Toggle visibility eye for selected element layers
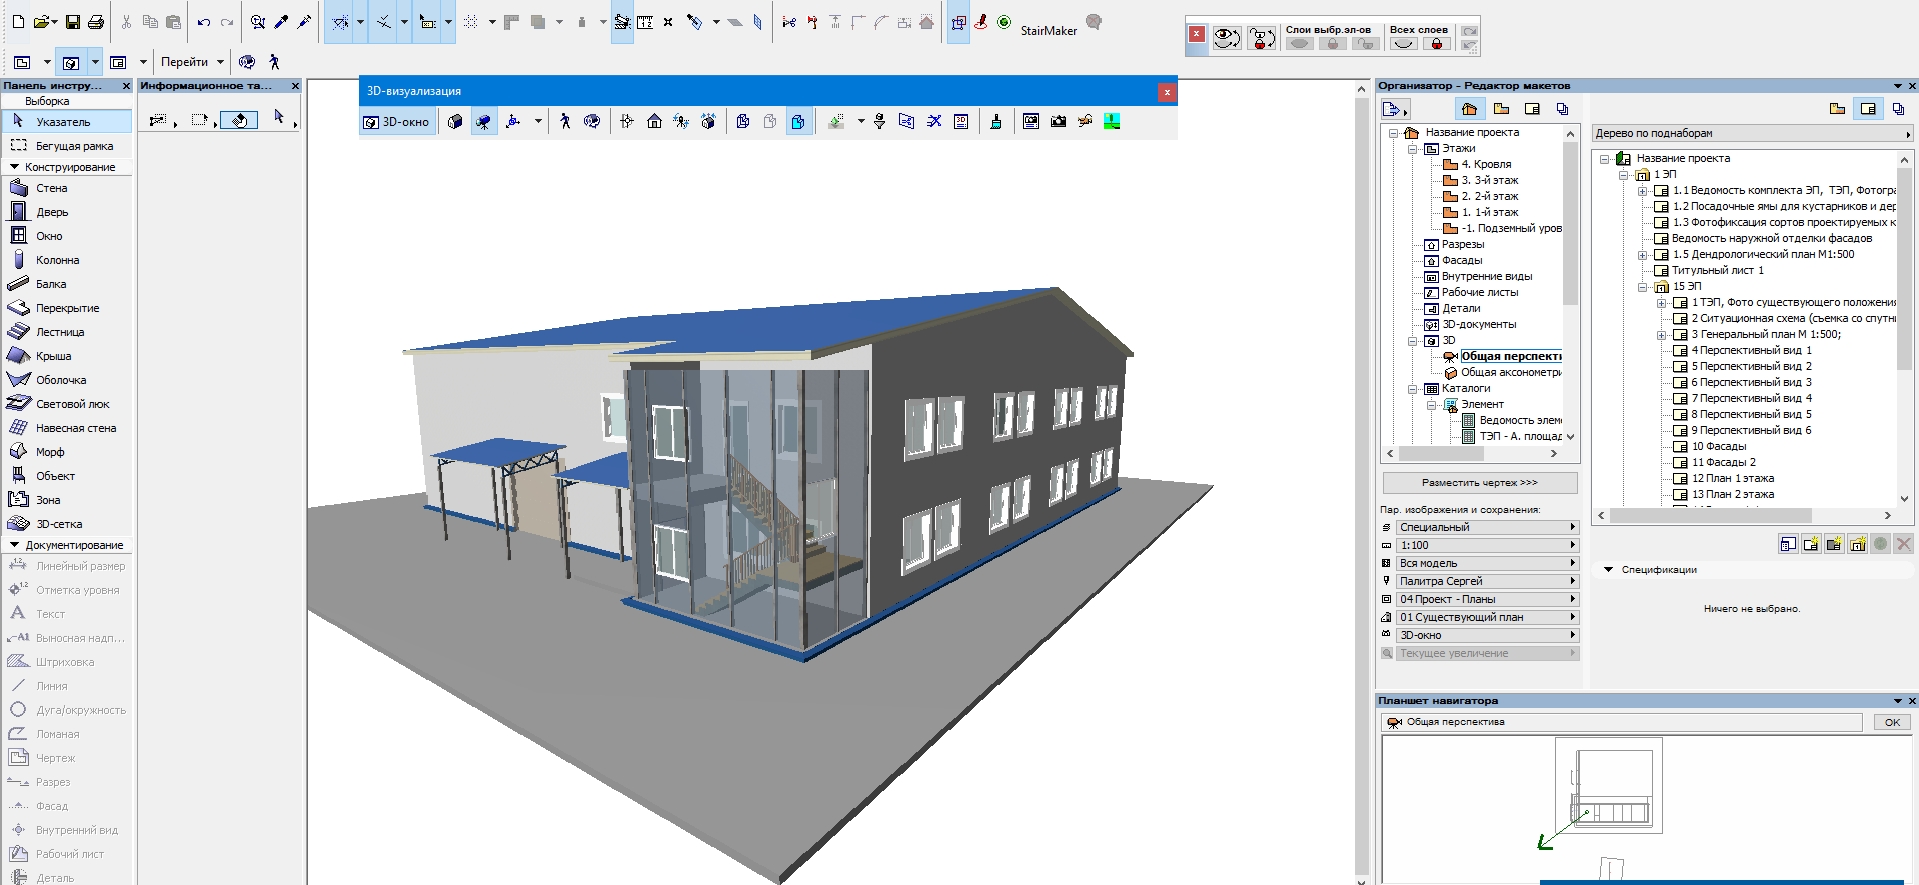The width and height of the screenshot is (1919, 885). [x=1299, y=44]
